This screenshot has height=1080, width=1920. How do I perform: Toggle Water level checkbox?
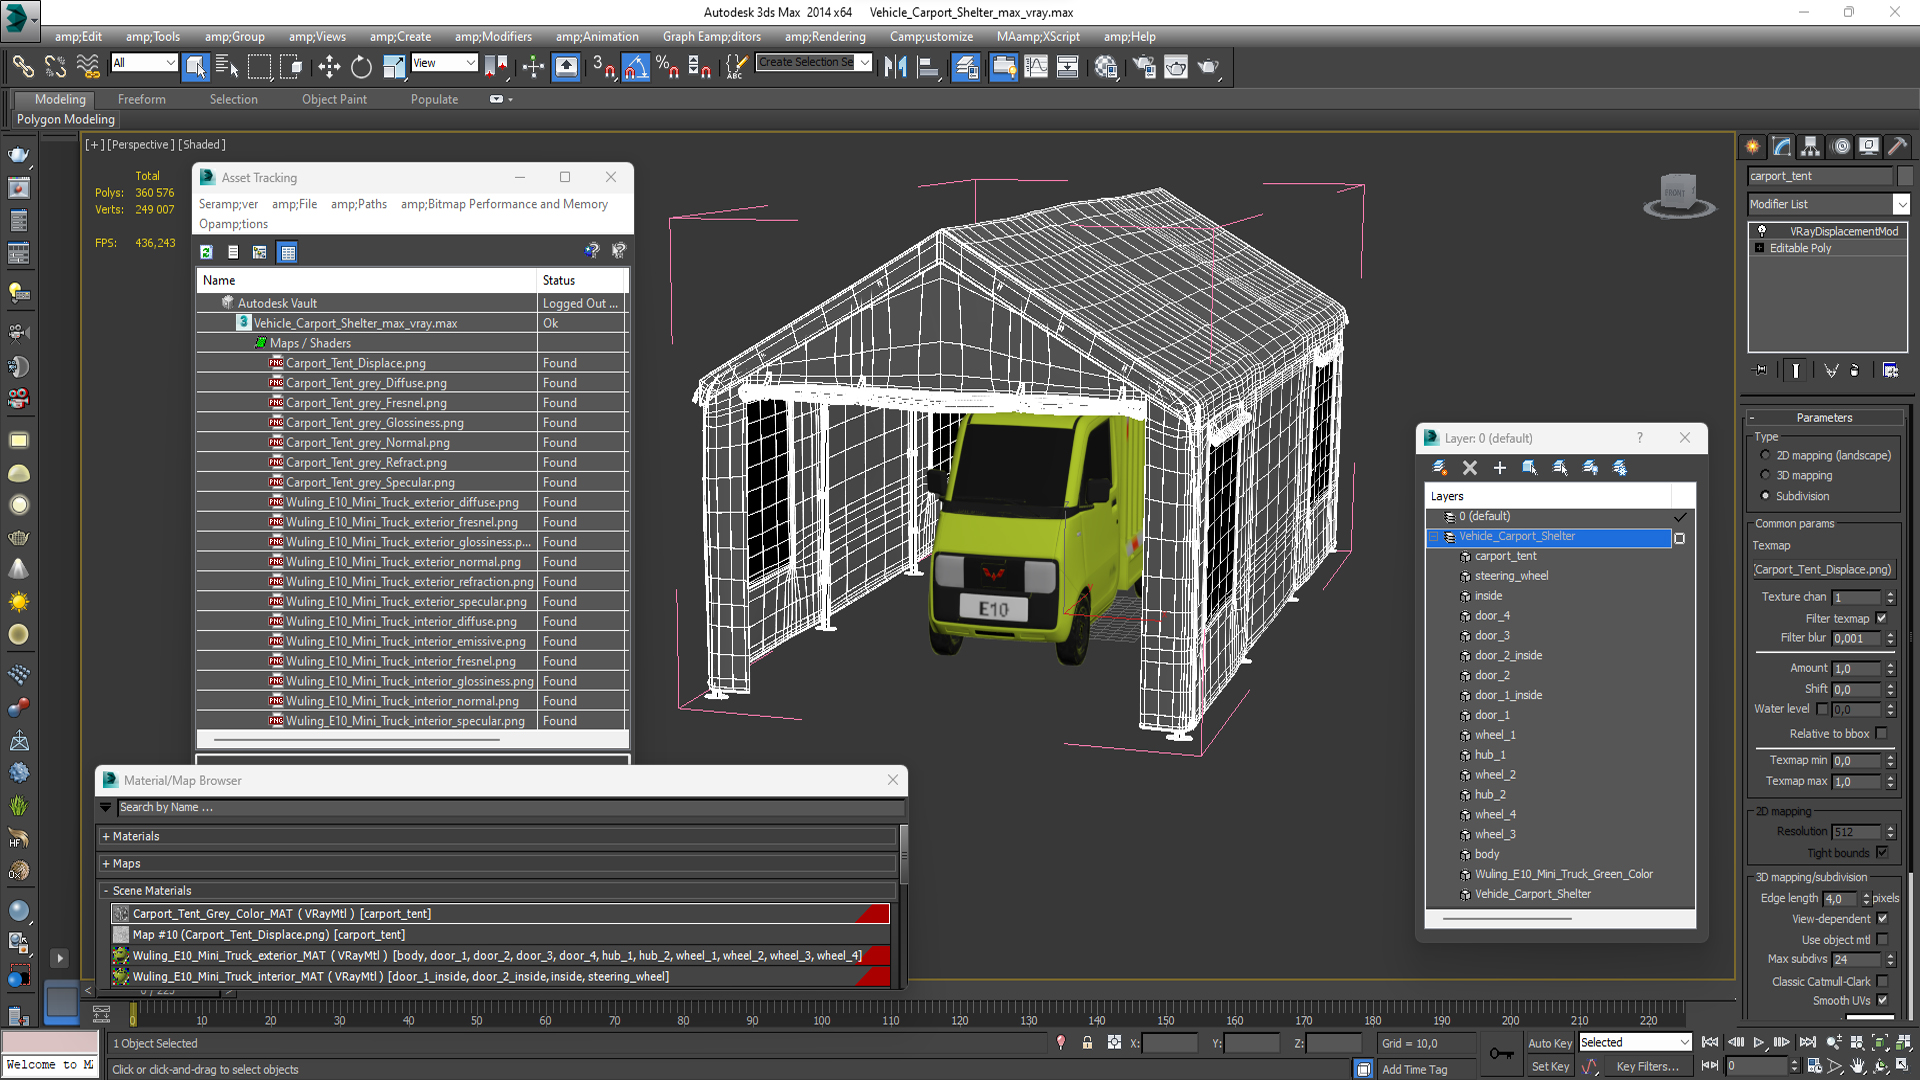tap(1822, 709)
